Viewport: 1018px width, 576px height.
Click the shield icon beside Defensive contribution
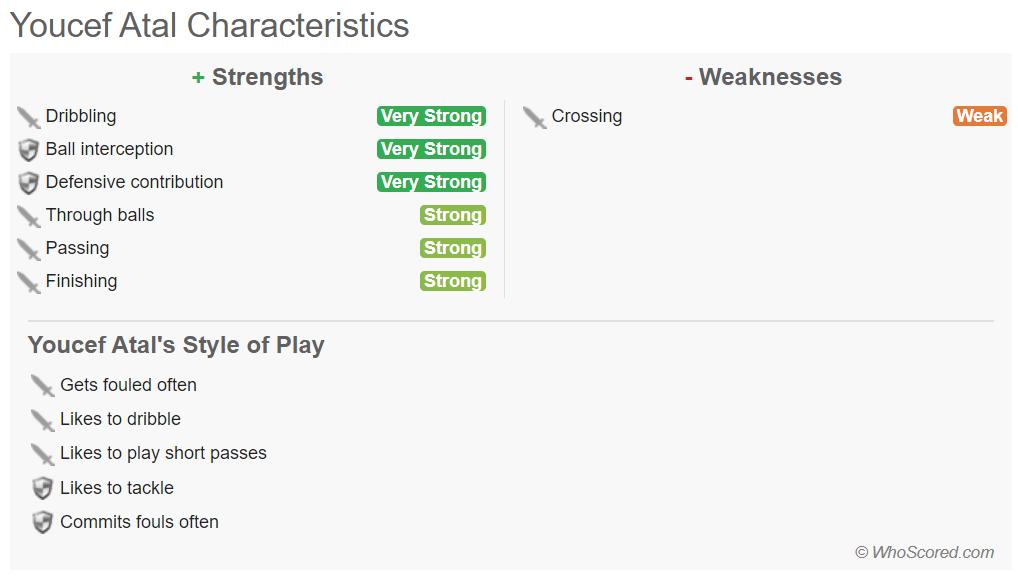(x=28, y=183)
